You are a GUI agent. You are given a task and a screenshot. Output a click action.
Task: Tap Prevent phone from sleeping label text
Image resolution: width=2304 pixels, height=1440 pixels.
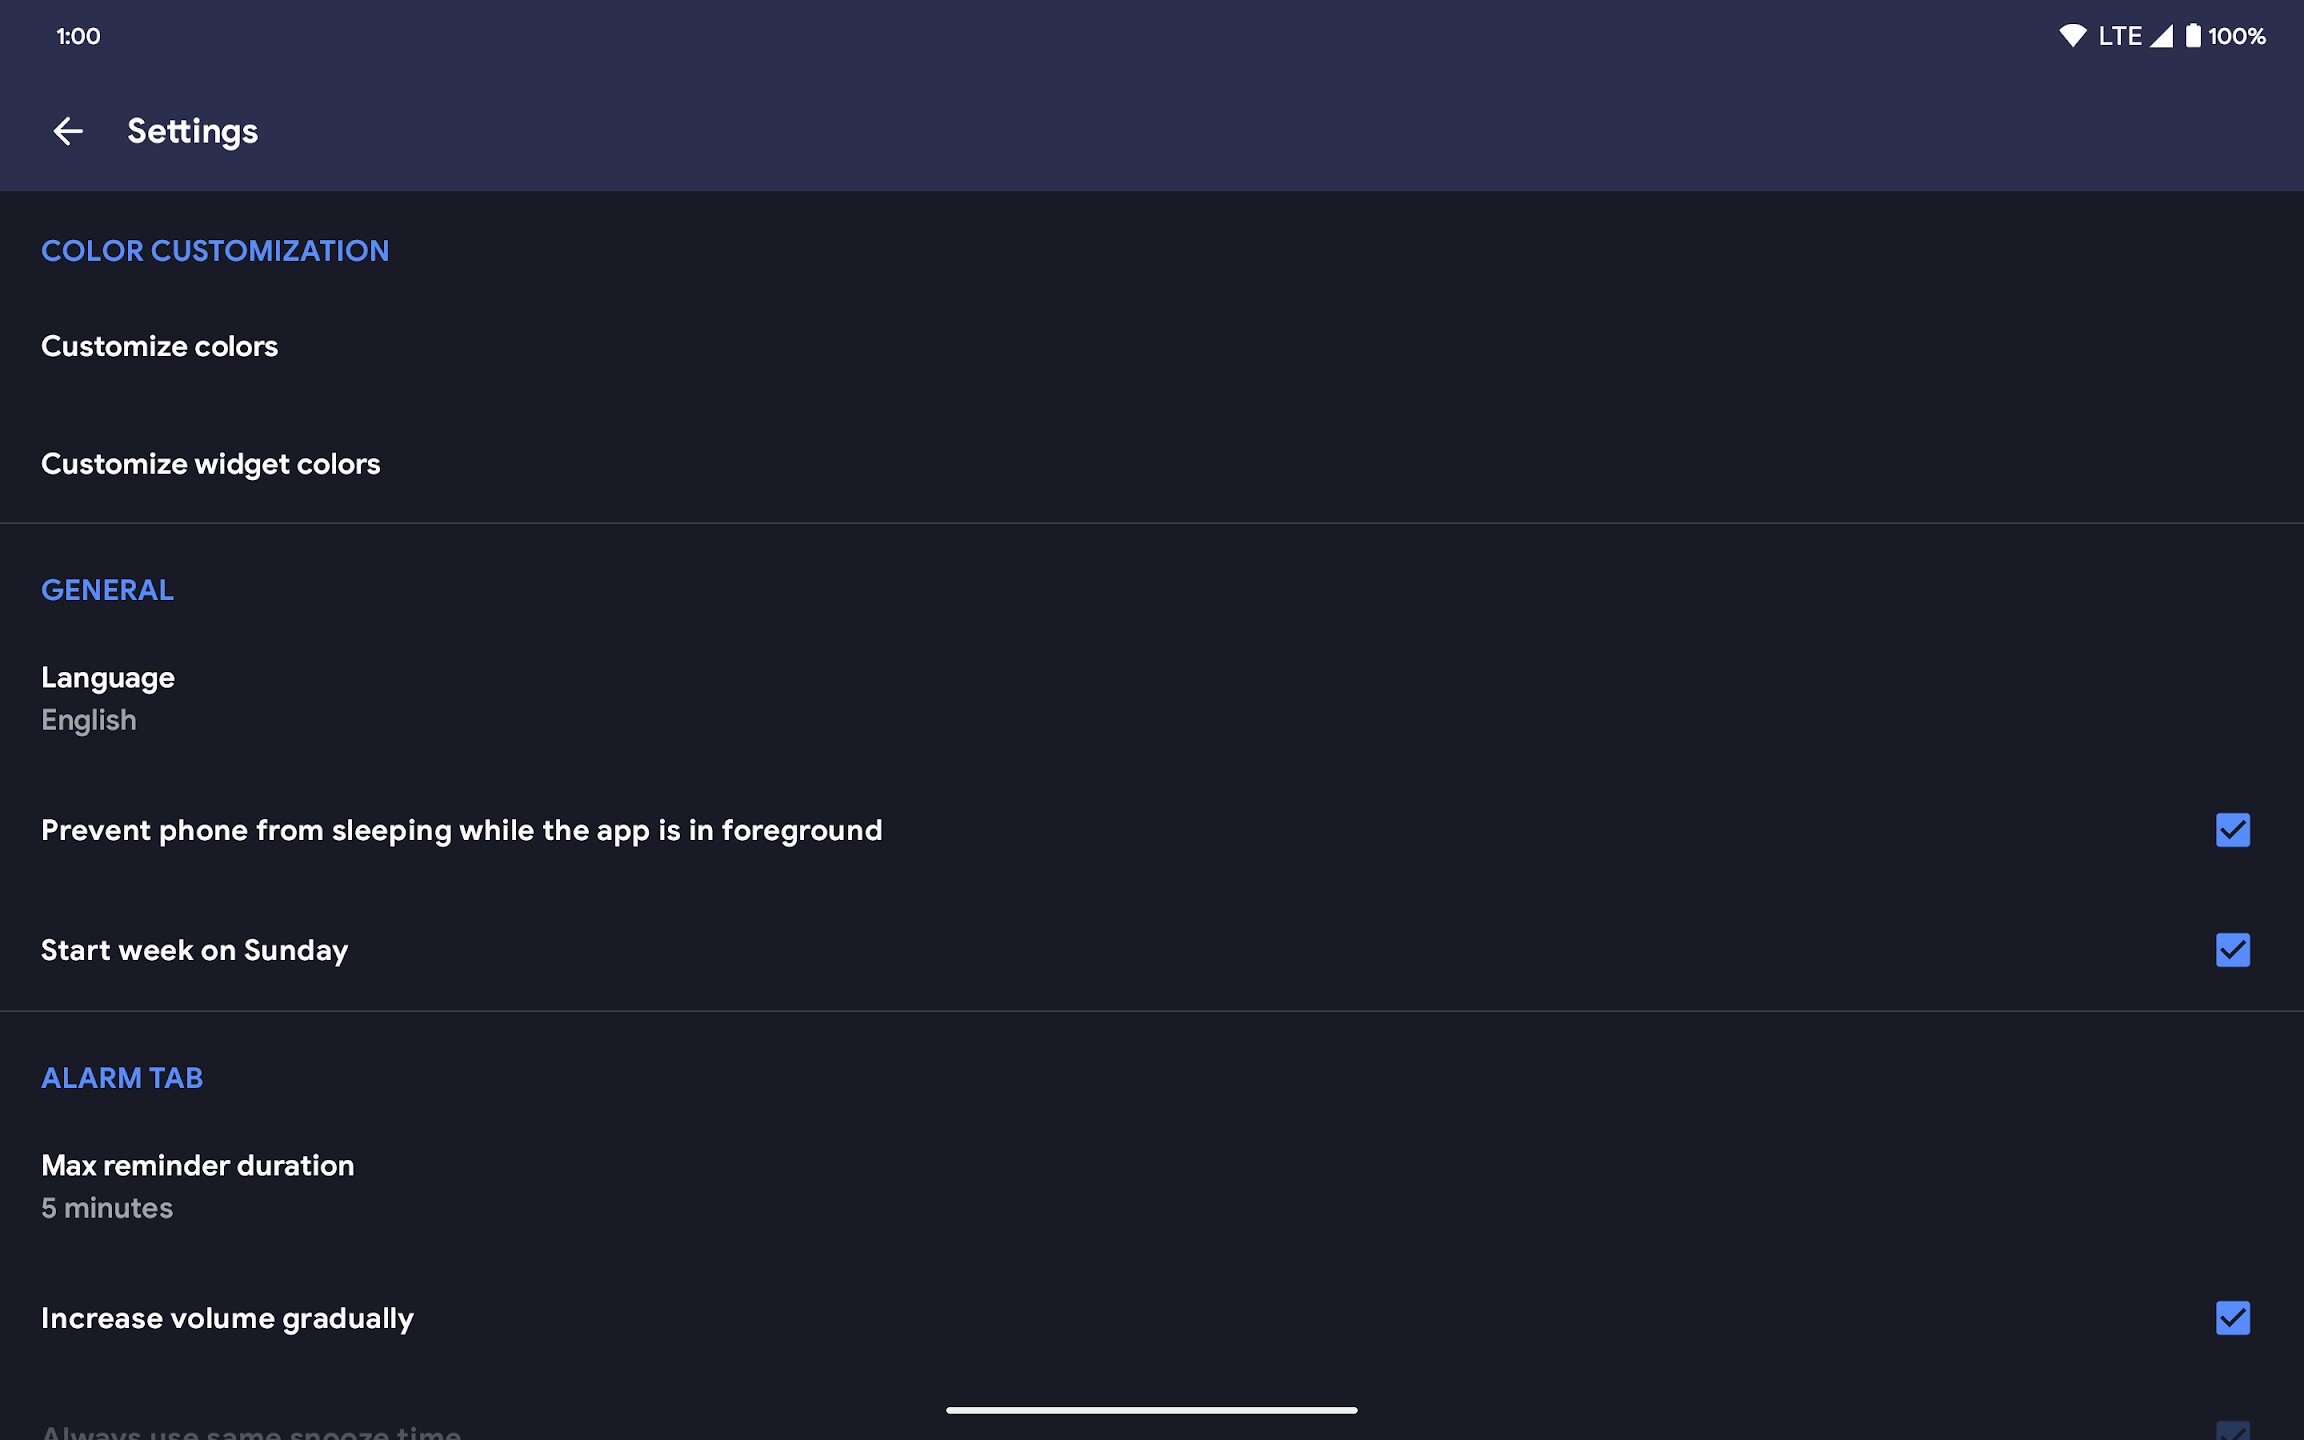(462, 830)
